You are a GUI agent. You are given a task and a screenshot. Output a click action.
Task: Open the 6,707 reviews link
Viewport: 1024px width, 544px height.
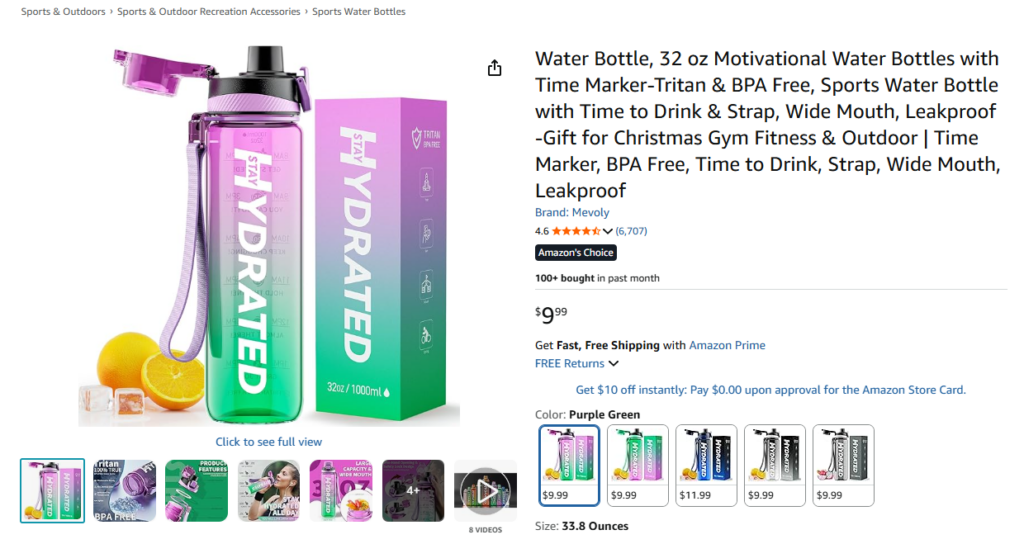tap(631, 231)
